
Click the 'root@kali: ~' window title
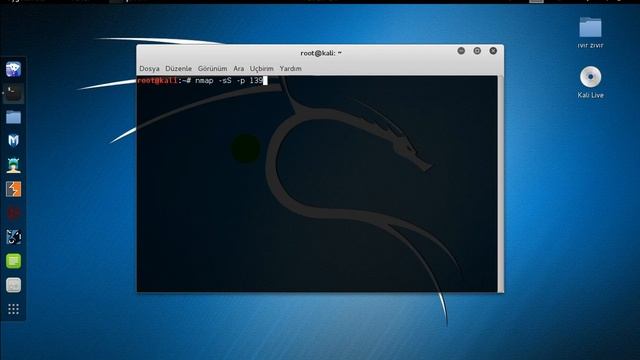[x=321, y=53]
